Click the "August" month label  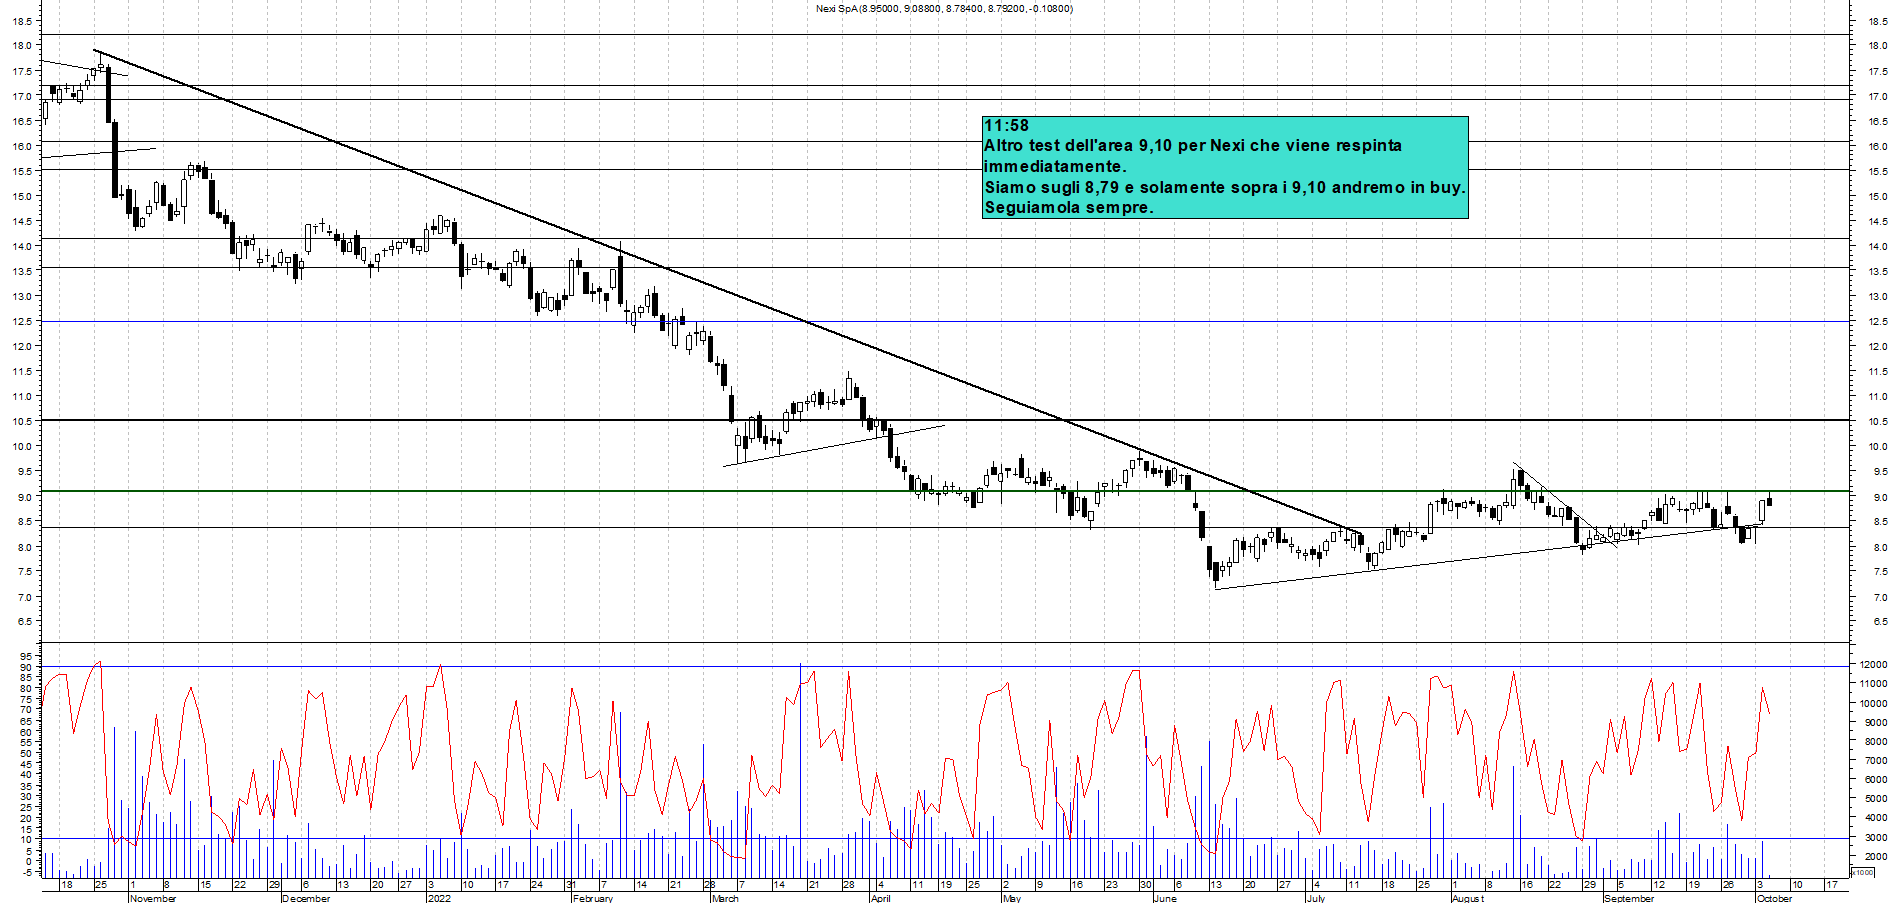(1468, 898)
